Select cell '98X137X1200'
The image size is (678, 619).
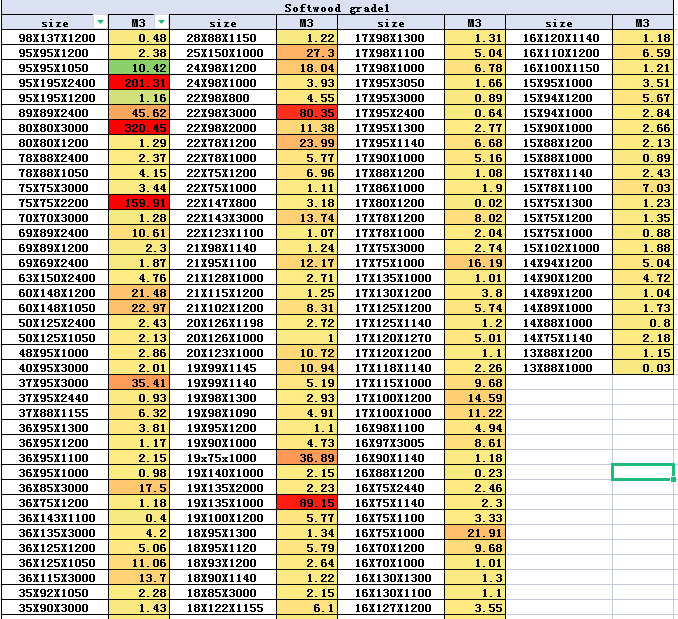coord(55,38)
